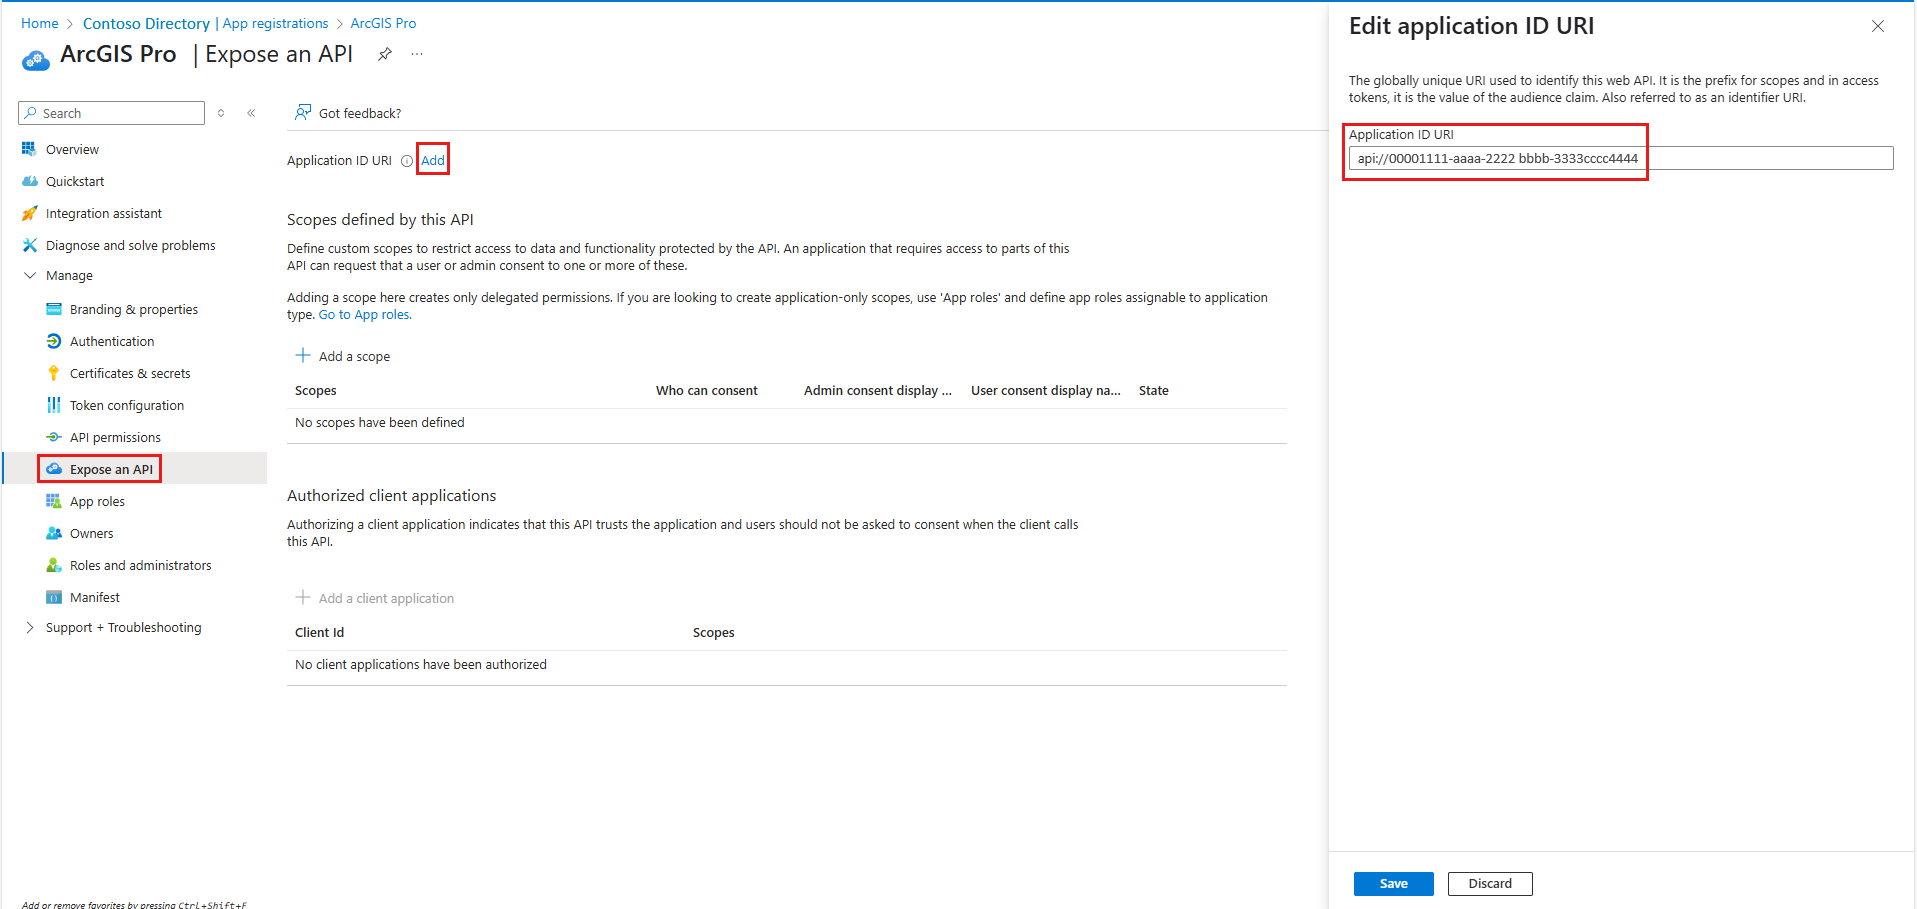The height and width of the screenshot is (909, 1917).
Task: Open Diagnose and solve problems
Action: click(x=131, y=245)
